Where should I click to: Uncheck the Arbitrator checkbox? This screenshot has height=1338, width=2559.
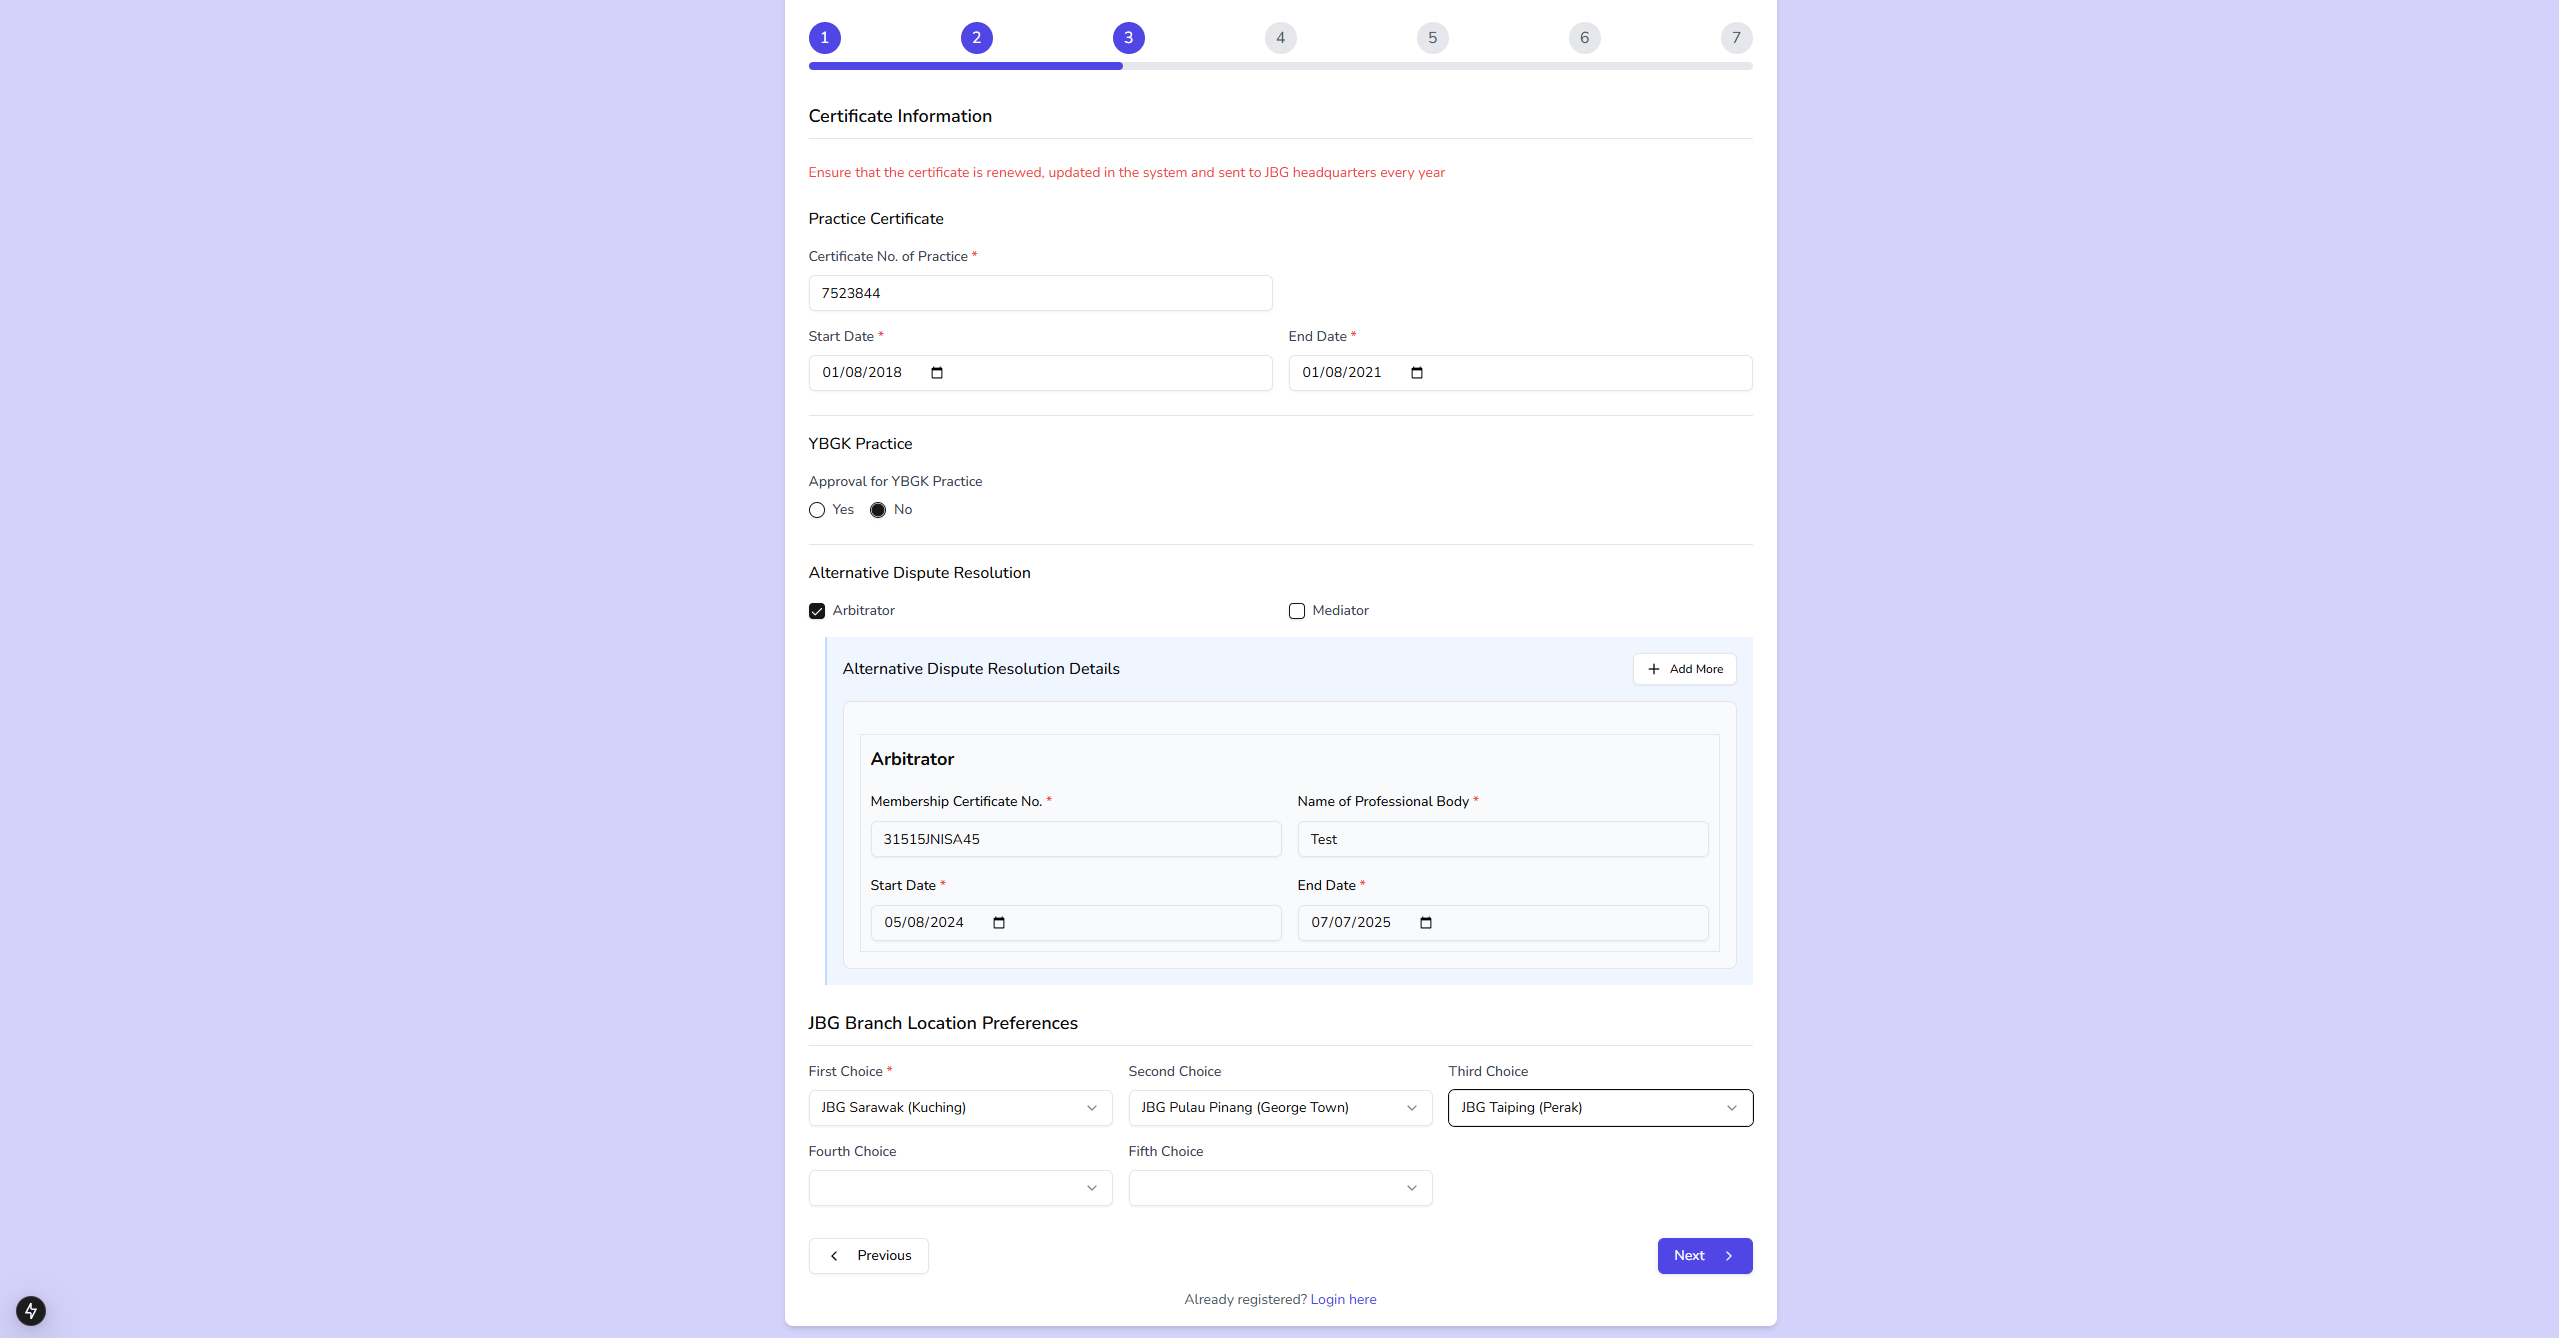click(817, 611)
